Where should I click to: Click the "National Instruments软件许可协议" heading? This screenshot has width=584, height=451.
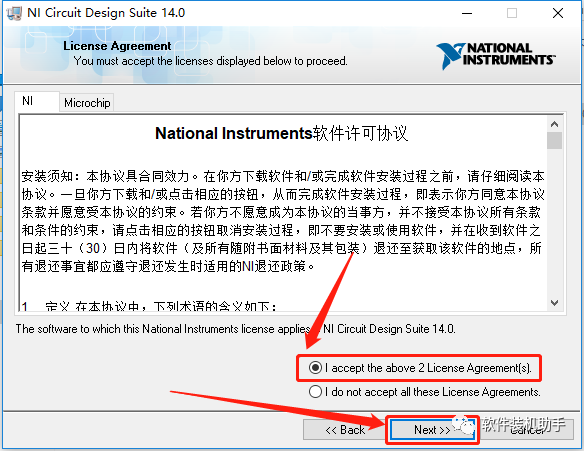click(282, 133)
